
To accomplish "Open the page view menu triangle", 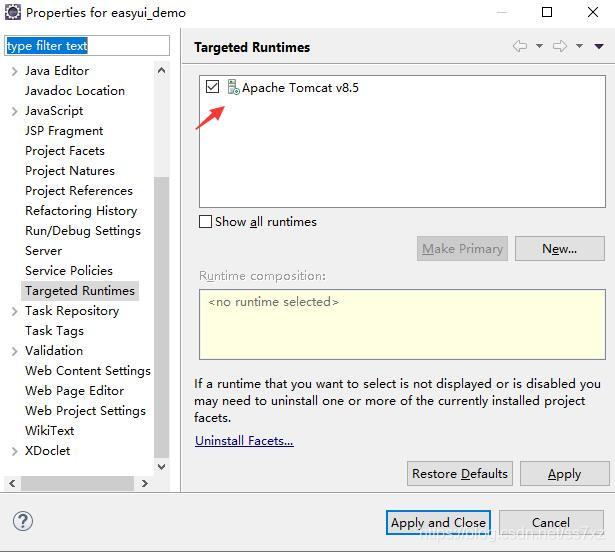I will (599, 46).
